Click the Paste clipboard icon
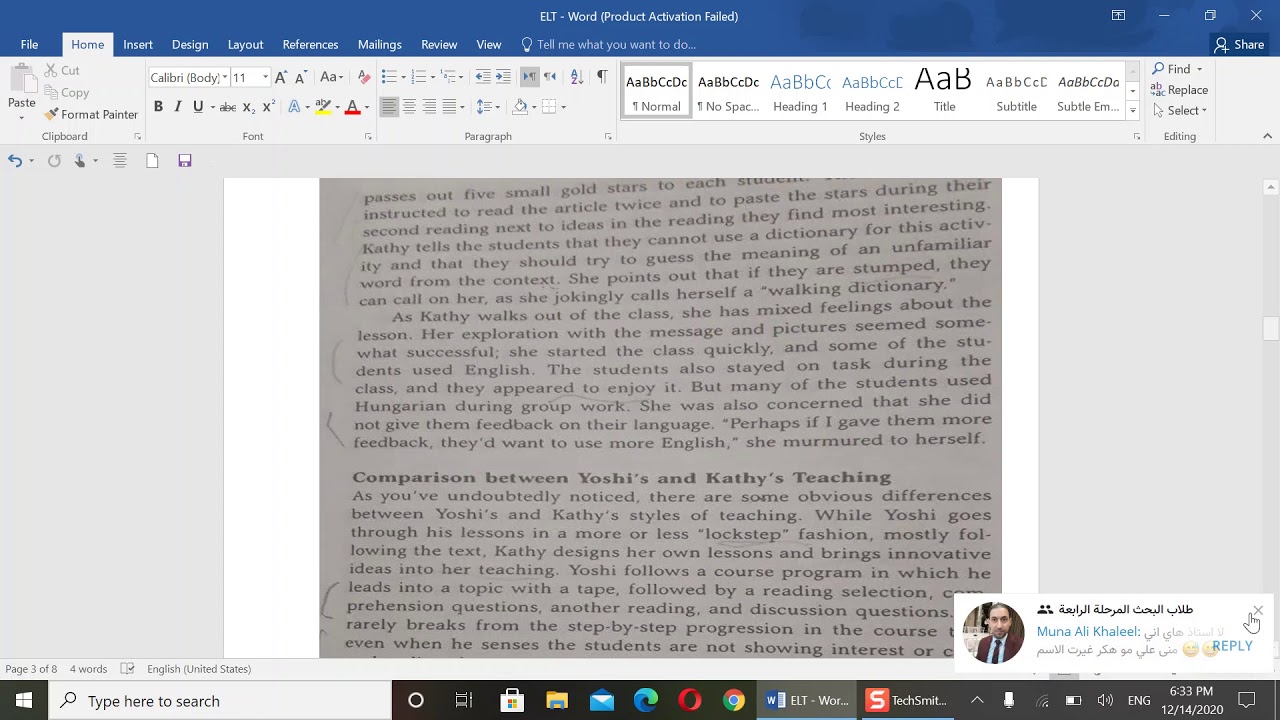 pyautogui.click(x=22, y=79)
